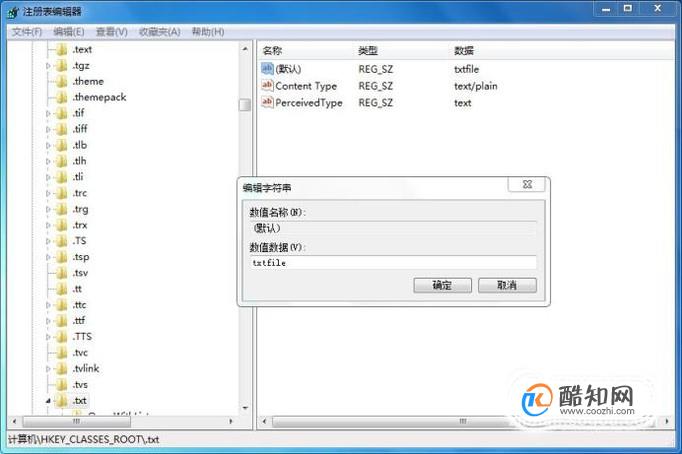Click tree pane scroll up arrow
682x454 pixels.
coord(245,49)
